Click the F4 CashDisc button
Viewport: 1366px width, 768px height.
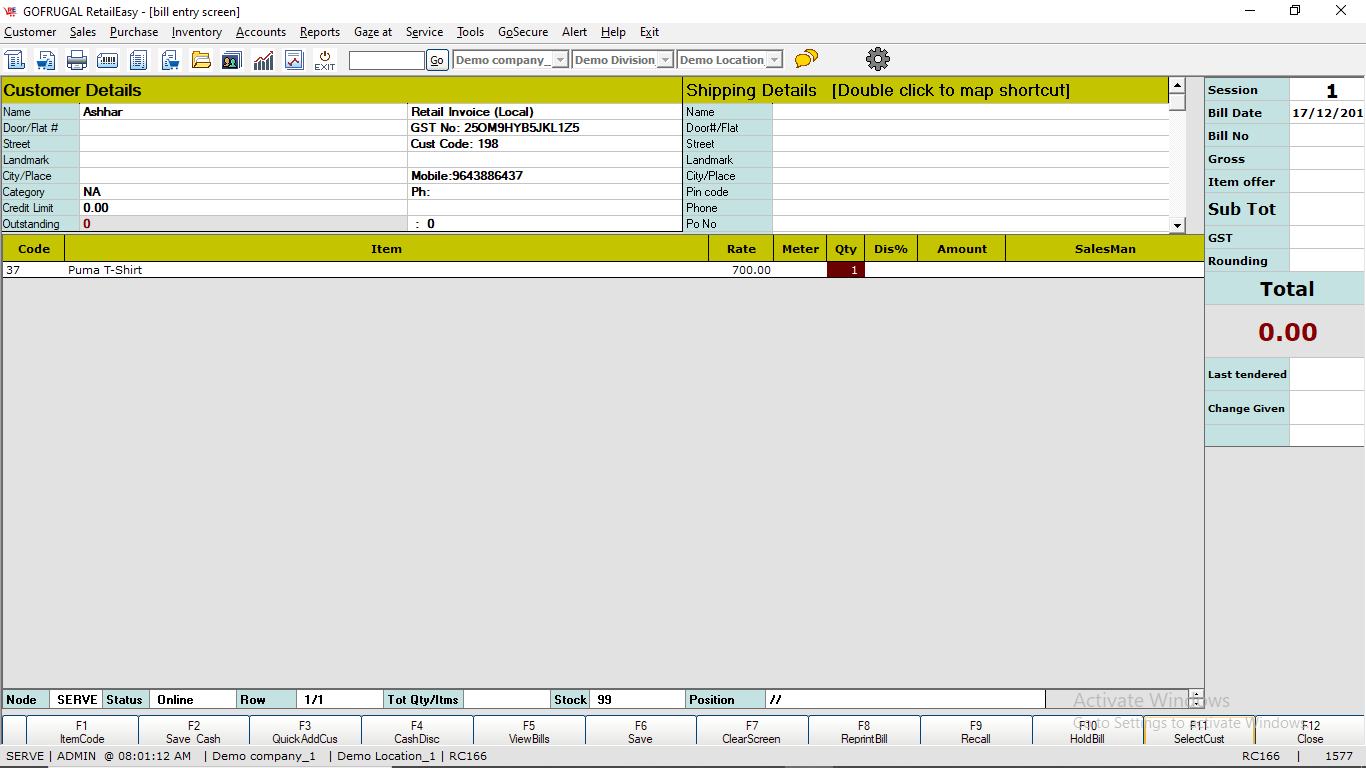(417, 732)
